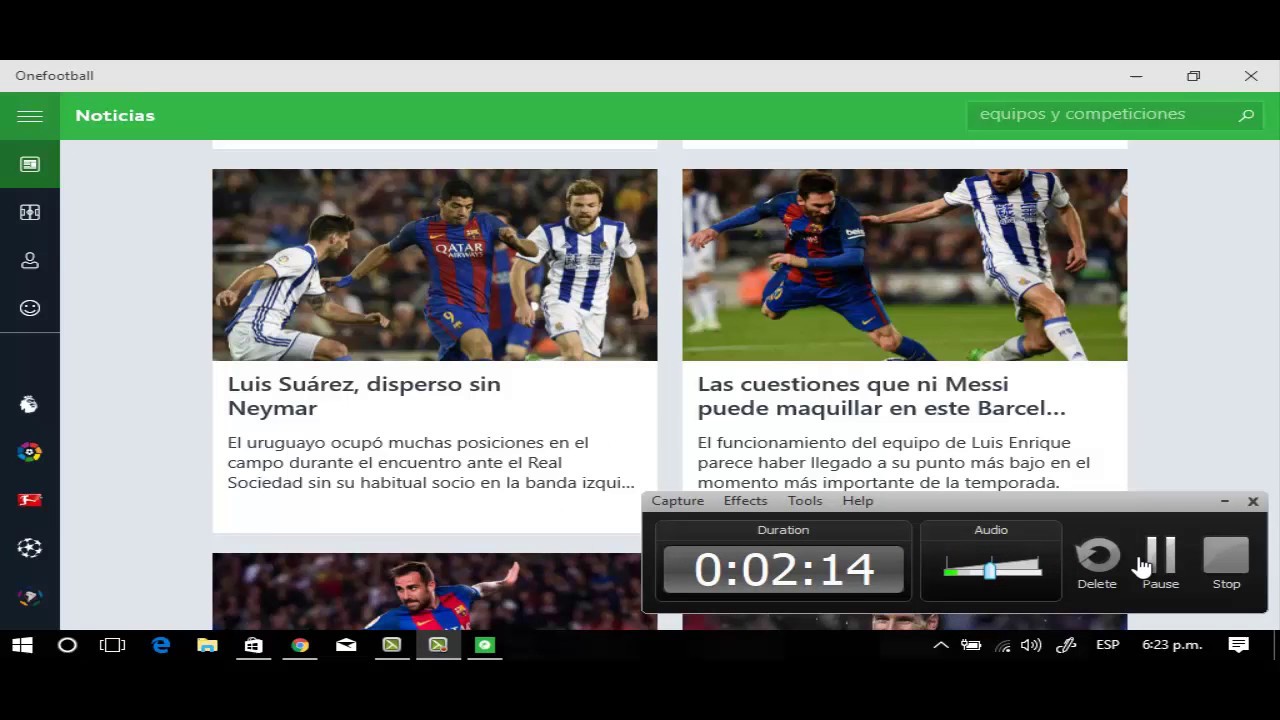Click the 0:02:14 duration display

pos(784,570)
